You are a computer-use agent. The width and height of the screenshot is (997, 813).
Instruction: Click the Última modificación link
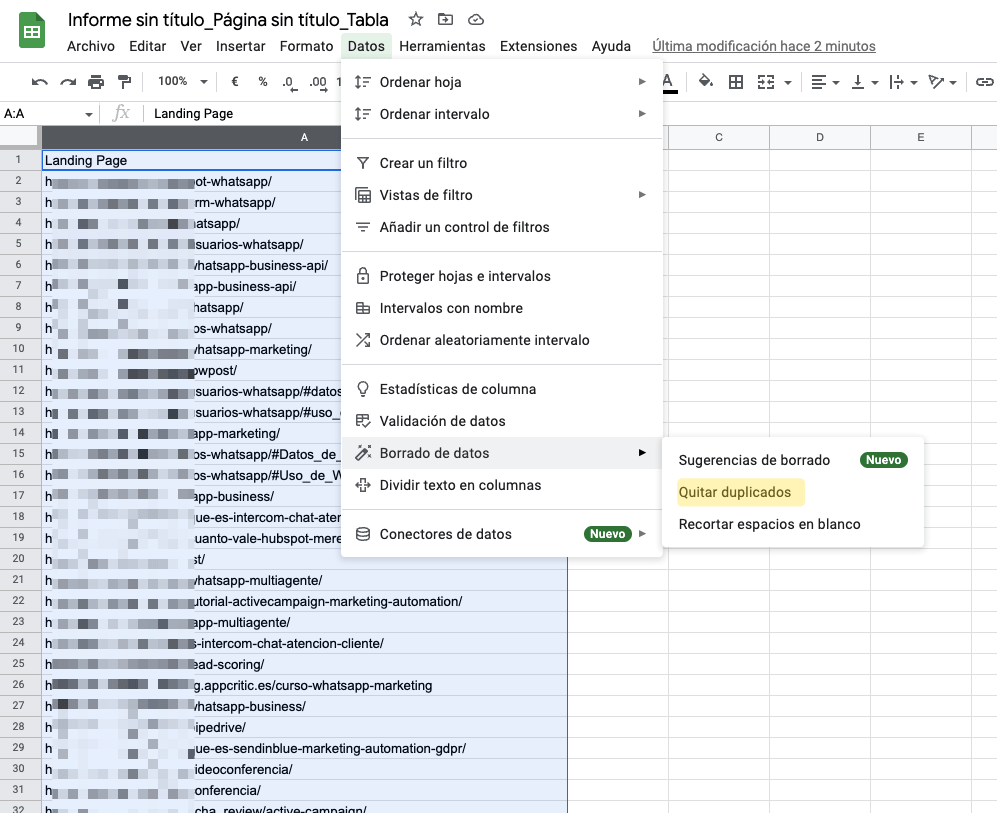pyautogui.click(x=764, y=46)
